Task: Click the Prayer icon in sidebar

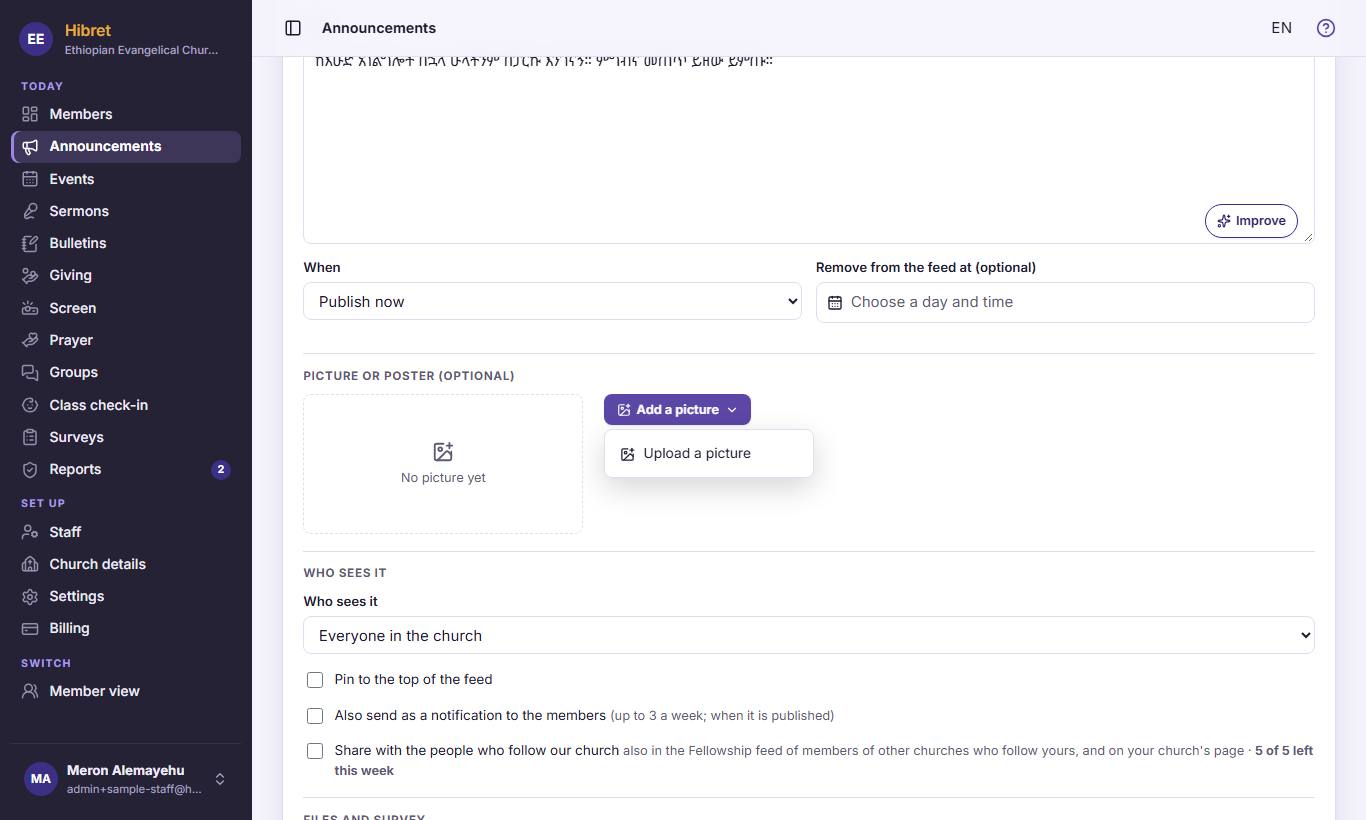Action: [x=30, y=340]
